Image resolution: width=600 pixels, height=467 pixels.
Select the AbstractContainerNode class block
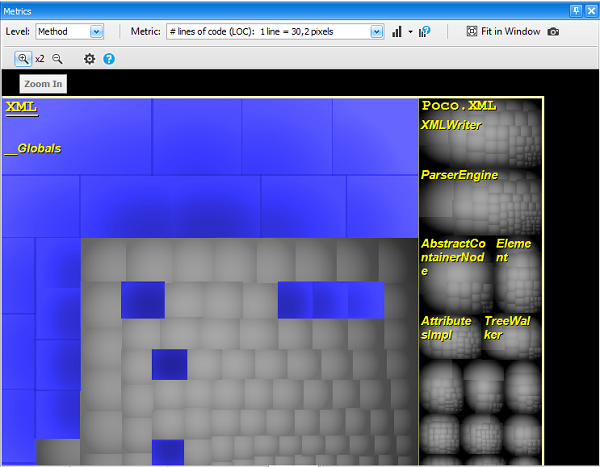(x=455, y=274)
